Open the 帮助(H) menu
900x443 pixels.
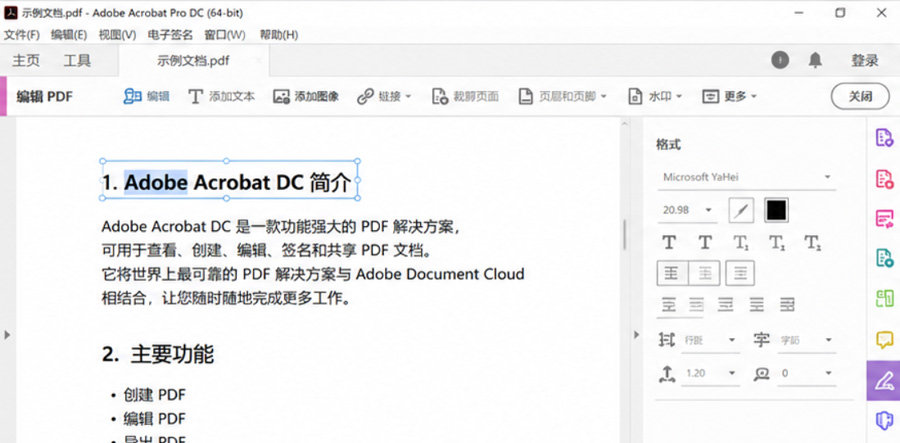[279, 35]
